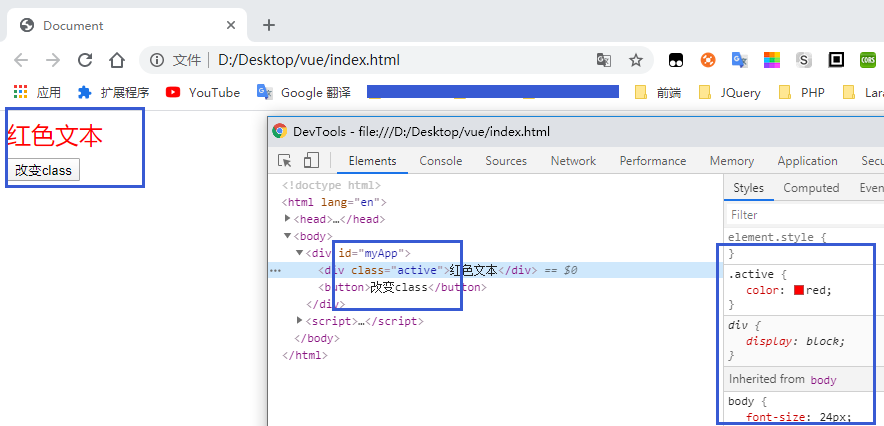Go forward to the next page
The height and width of the screenshot is (426, 884).
click(x=53, y=60)
